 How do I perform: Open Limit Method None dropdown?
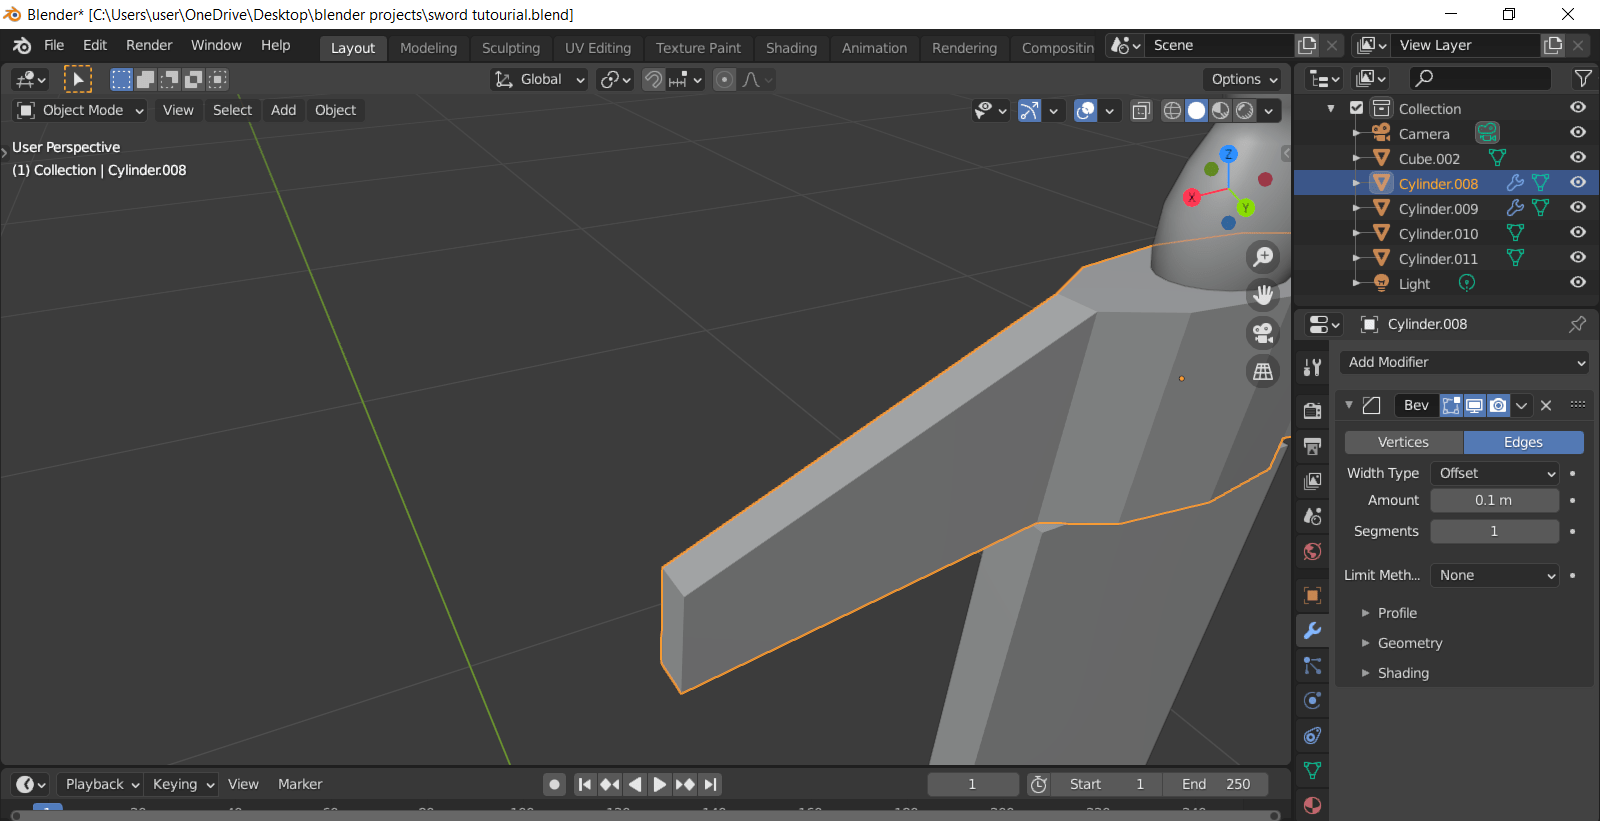[x=1495, y=575]
